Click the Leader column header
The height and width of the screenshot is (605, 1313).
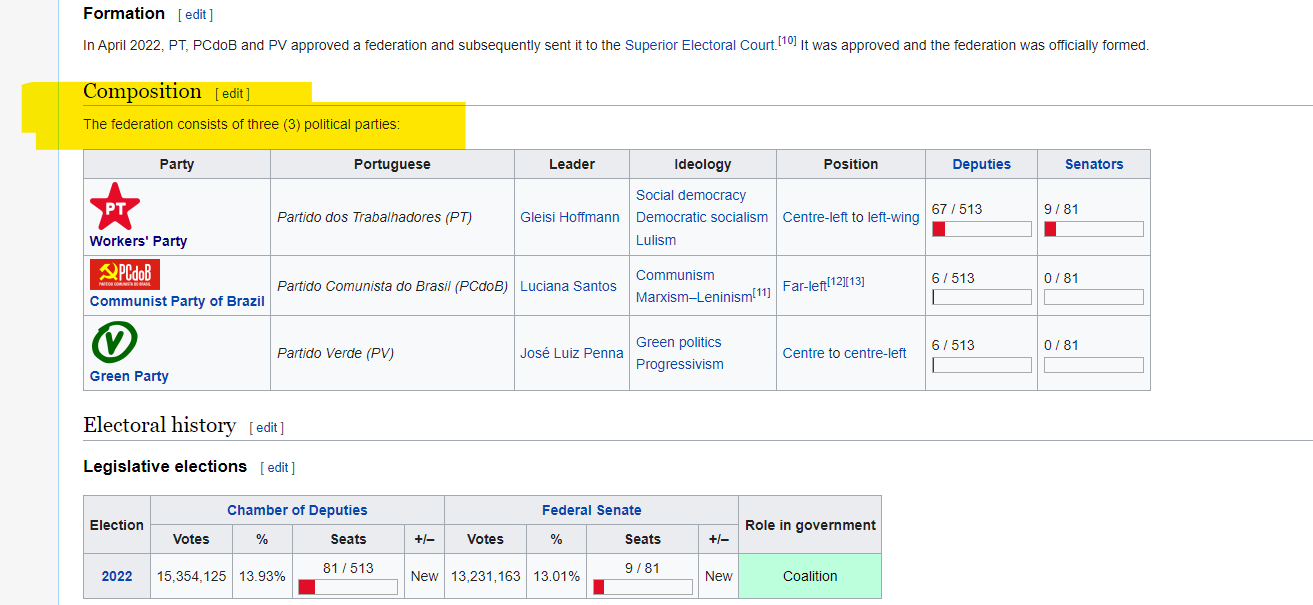[572, 164]
